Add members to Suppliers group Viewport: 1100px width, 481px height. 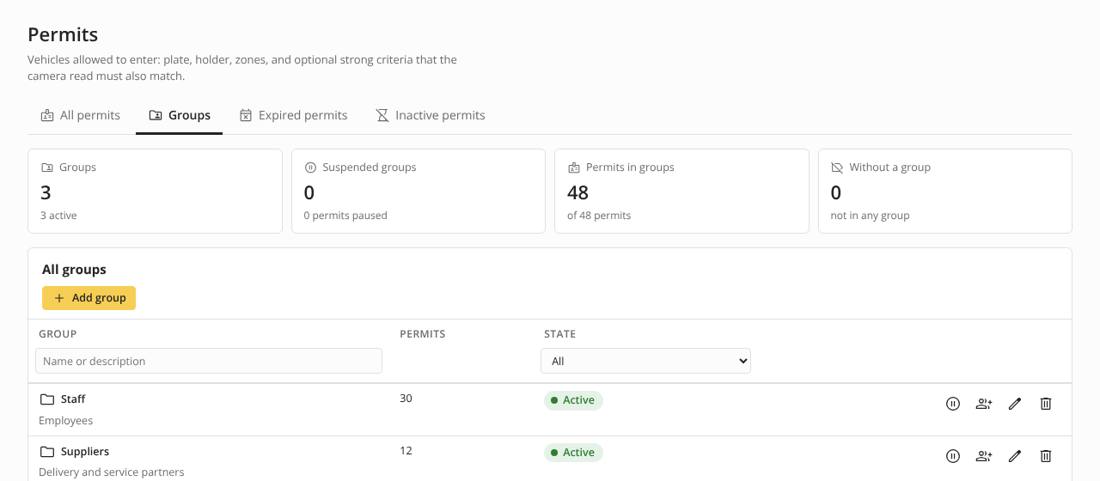[x=984, y=456]
